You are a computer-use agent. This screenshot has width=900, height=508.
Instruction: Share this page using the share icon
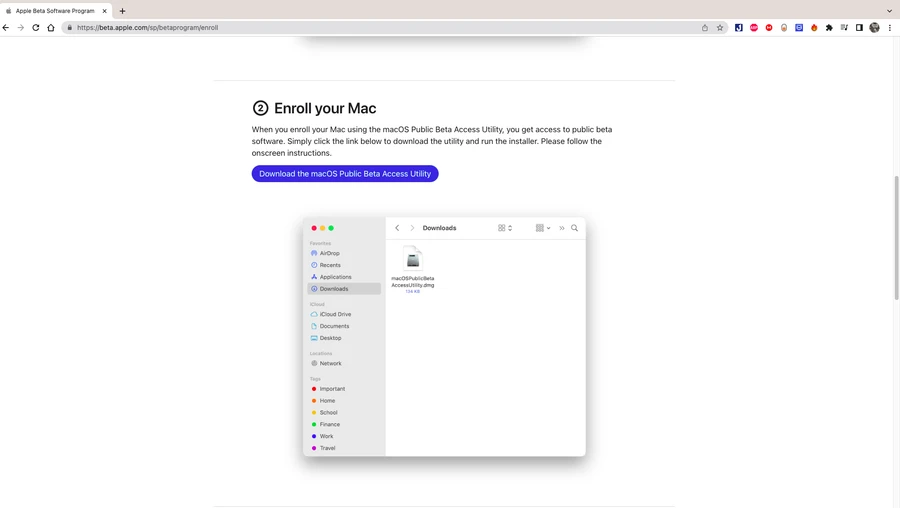[705, 28]
